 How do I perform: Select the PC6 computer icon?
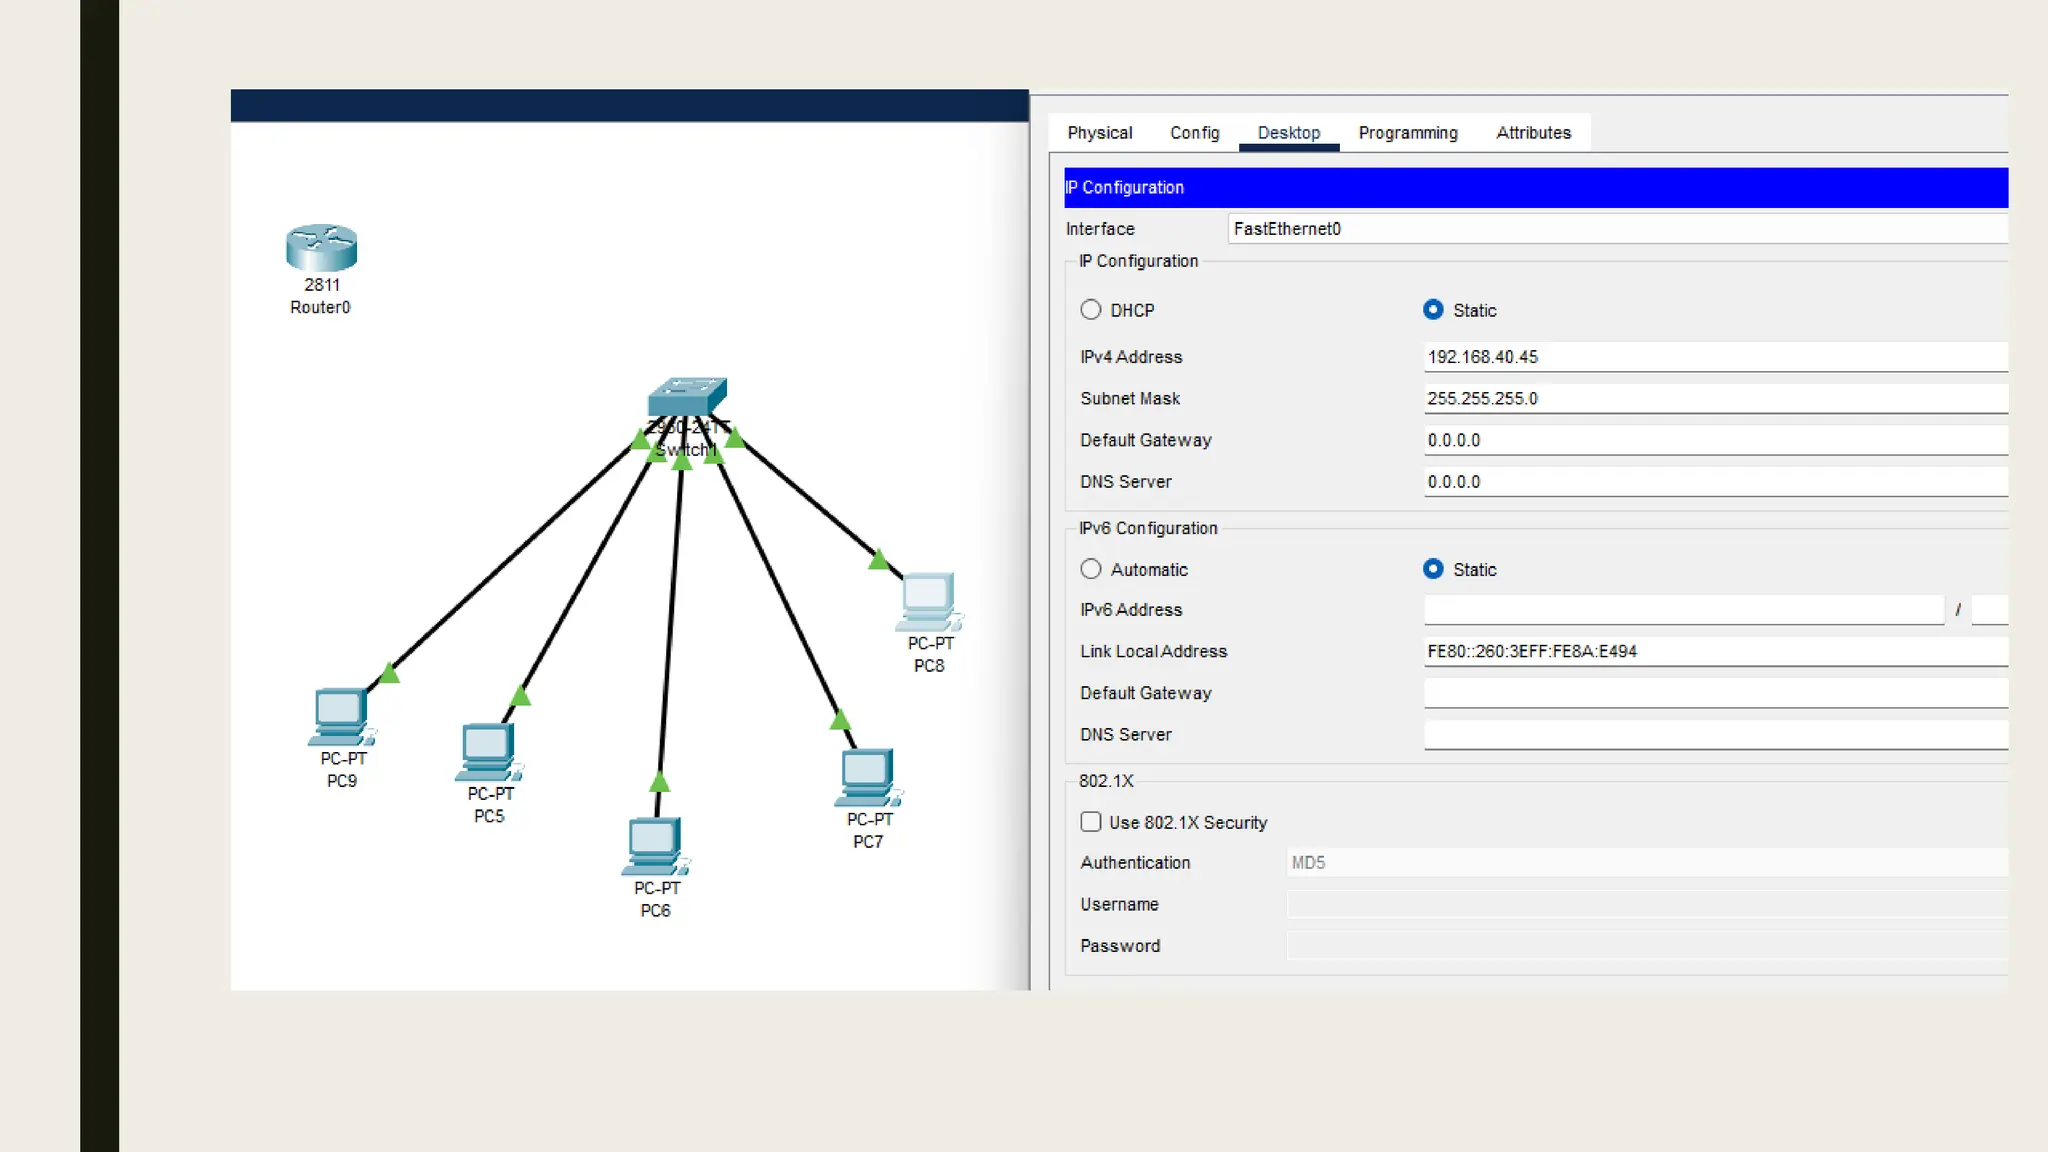(x=655, y=846)
